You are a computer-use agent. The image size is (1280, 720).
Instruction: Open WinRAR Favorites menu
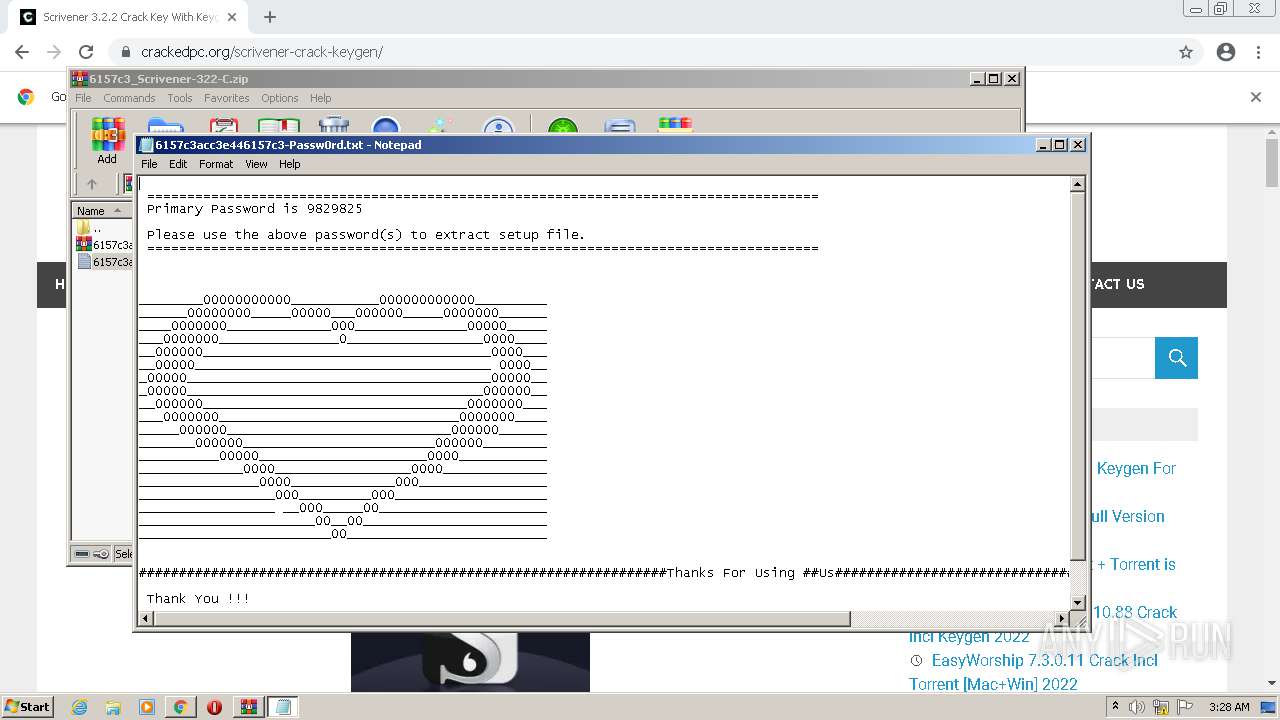click(x=227, y=98)
